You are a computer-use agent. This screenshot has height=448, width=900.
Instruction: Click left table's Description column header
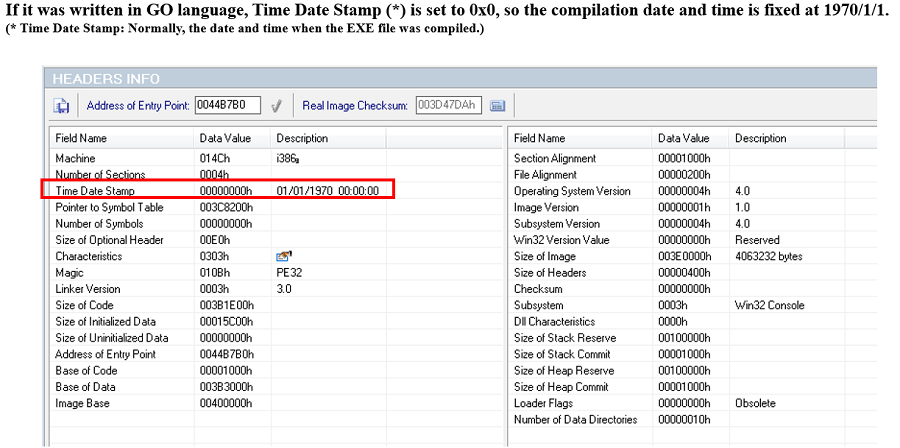point(301,138)
